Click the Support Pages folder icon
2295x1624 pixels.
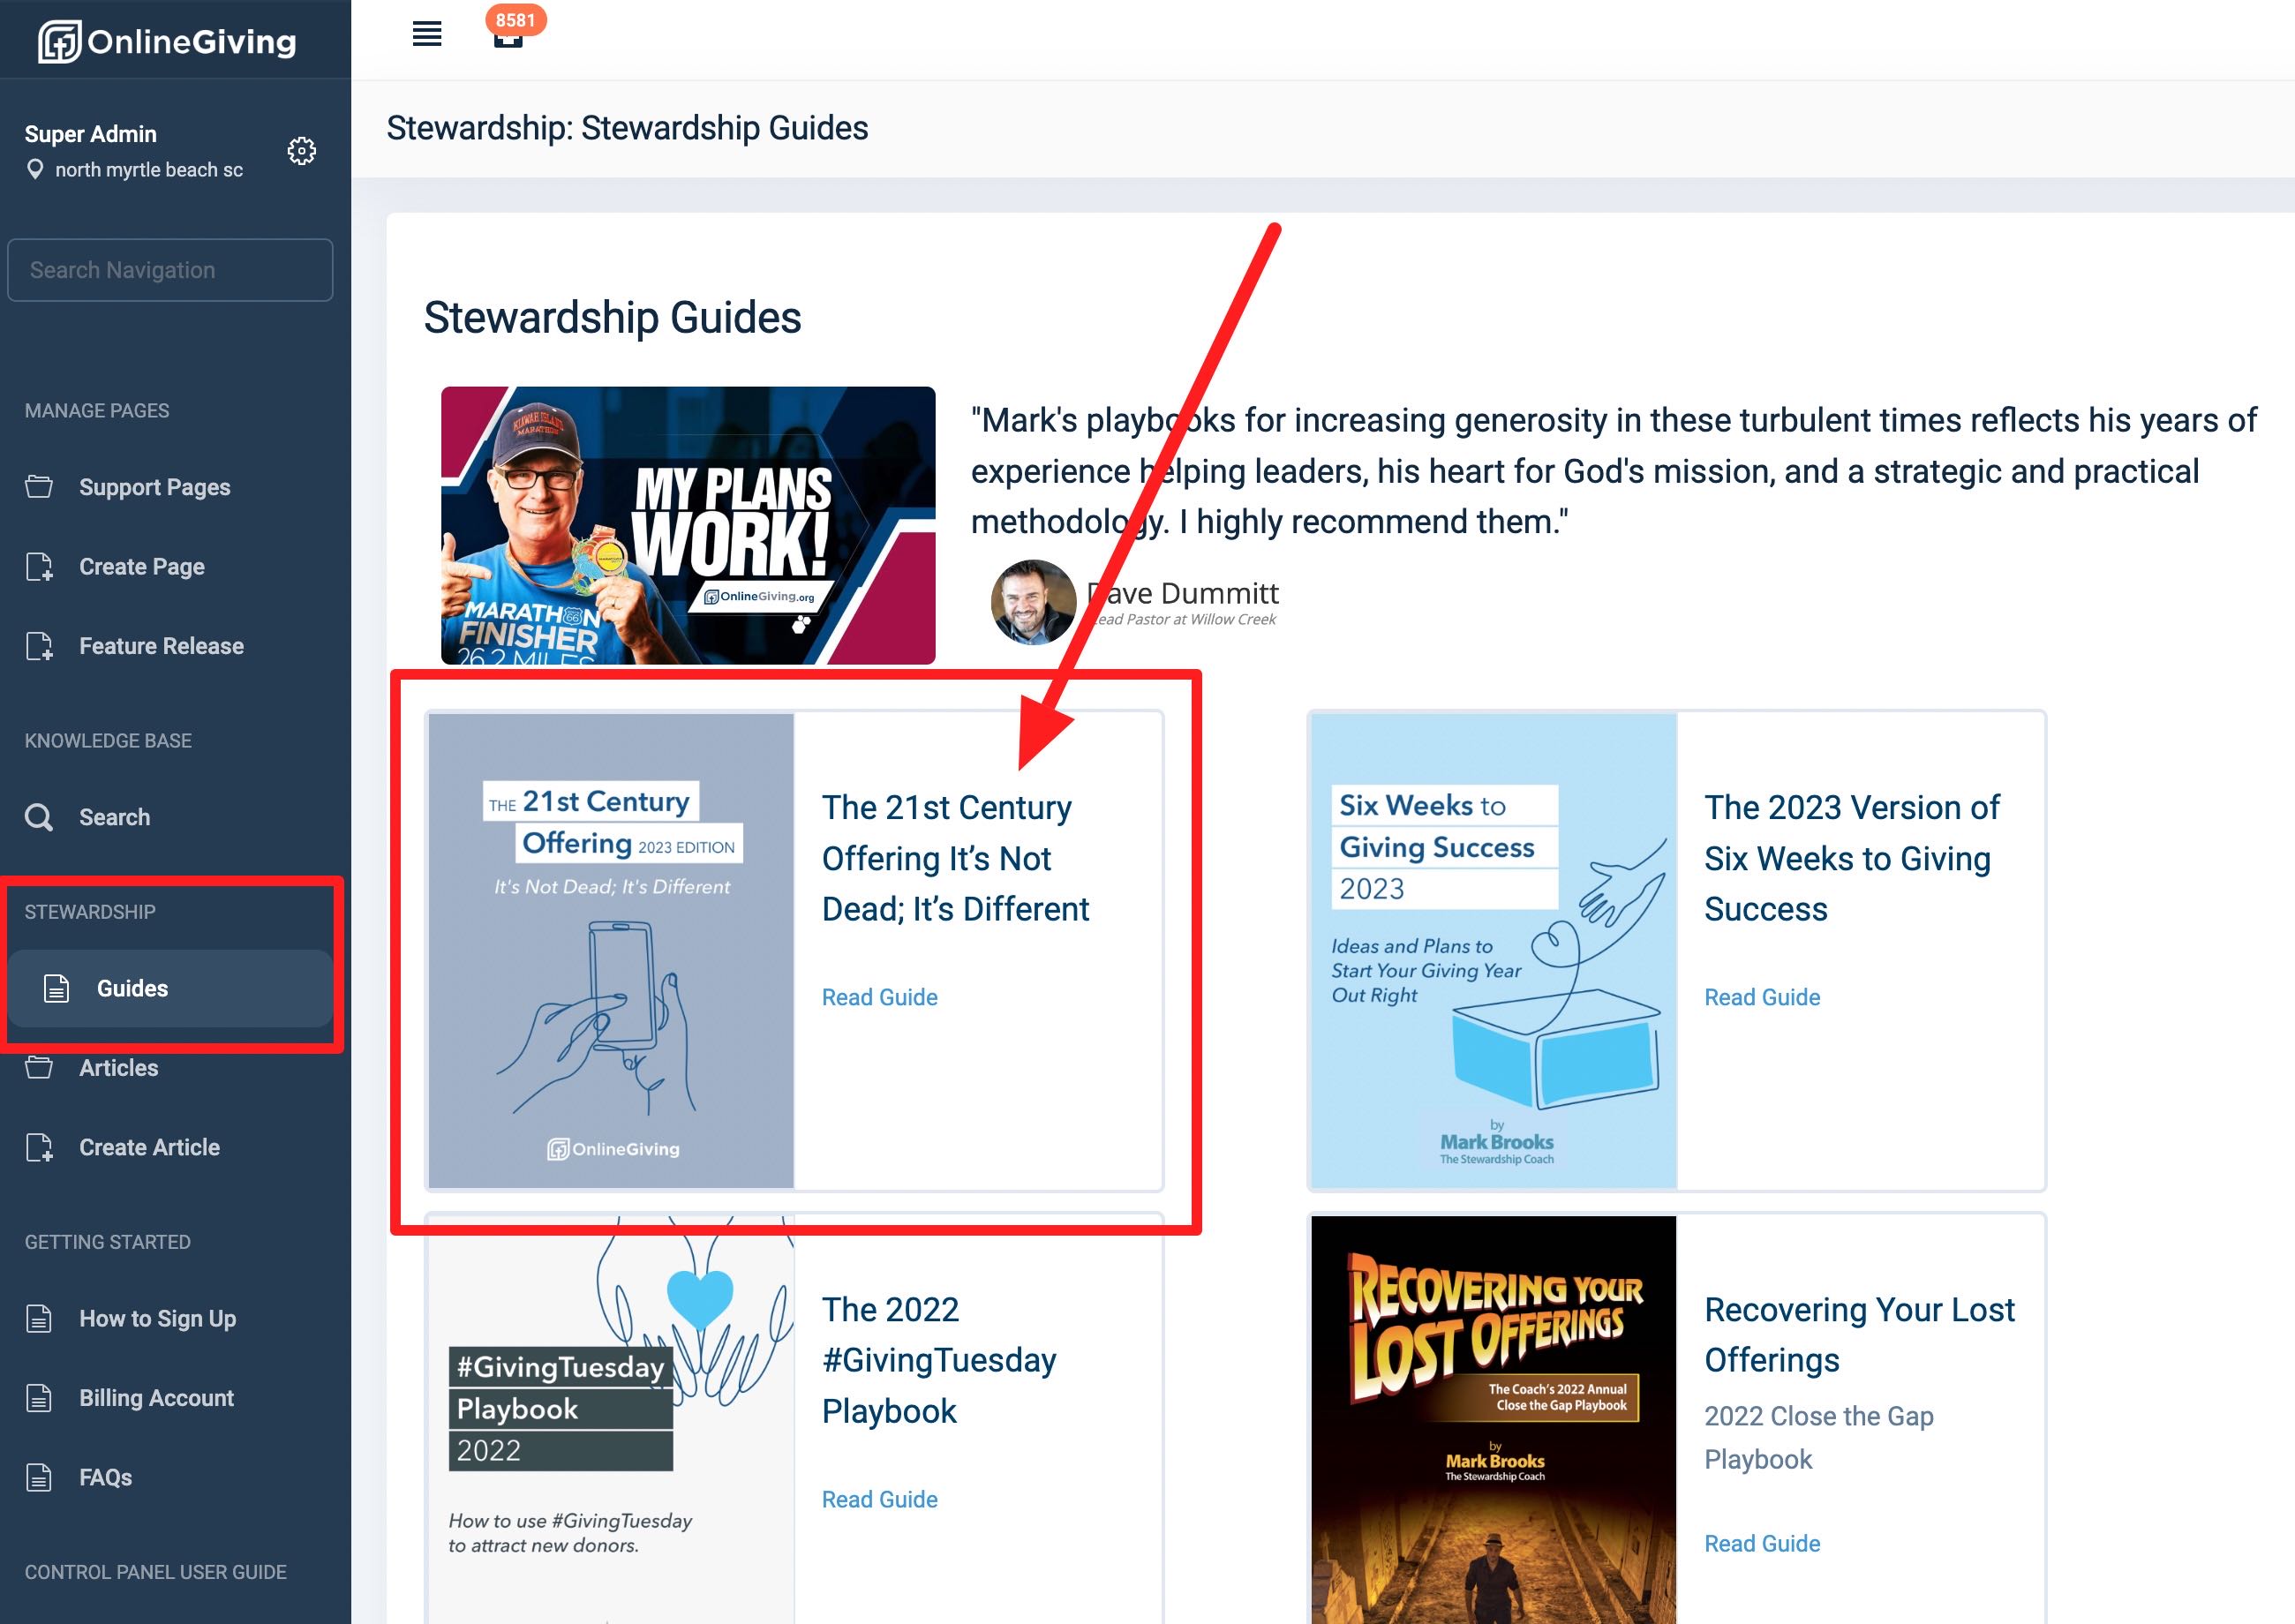tap(39, 487)
